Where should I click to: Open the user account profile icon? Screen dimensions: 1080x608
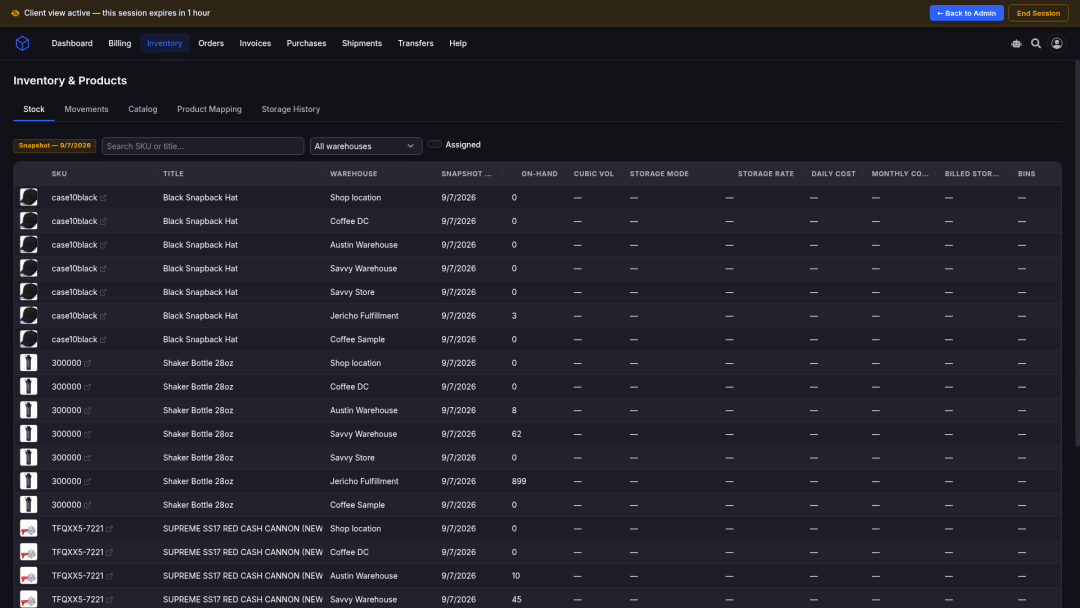point(1057,43)
